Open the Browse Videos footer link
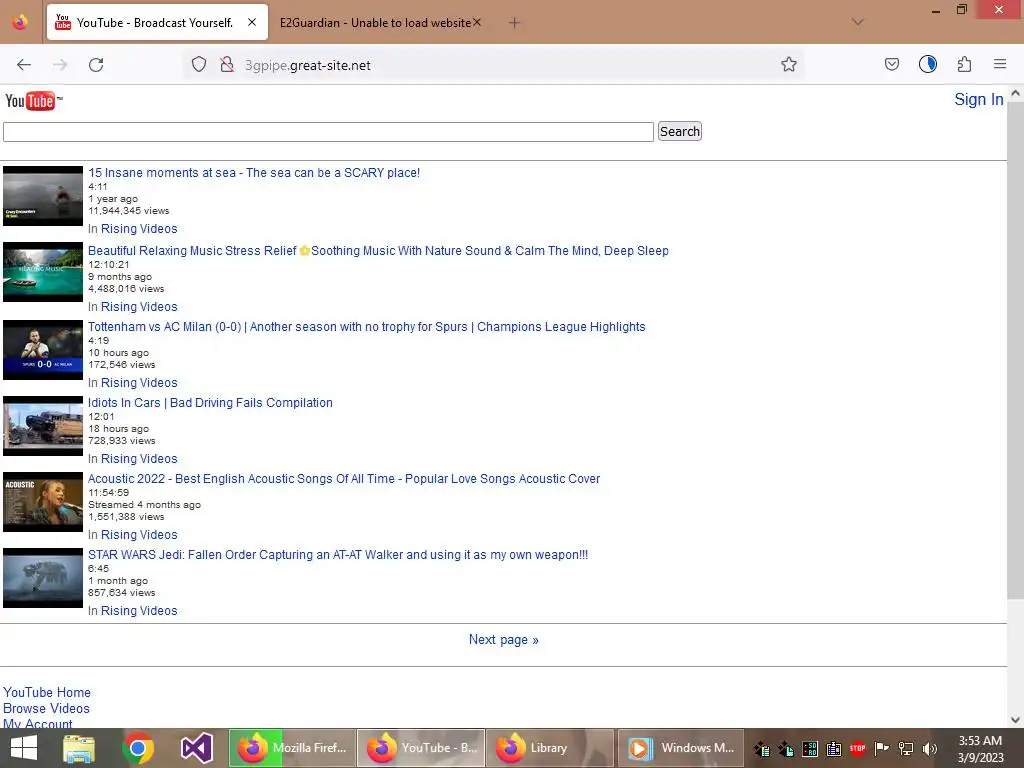Image resolution: width=1024 pixels, height=768 pixels. (46, 709)
